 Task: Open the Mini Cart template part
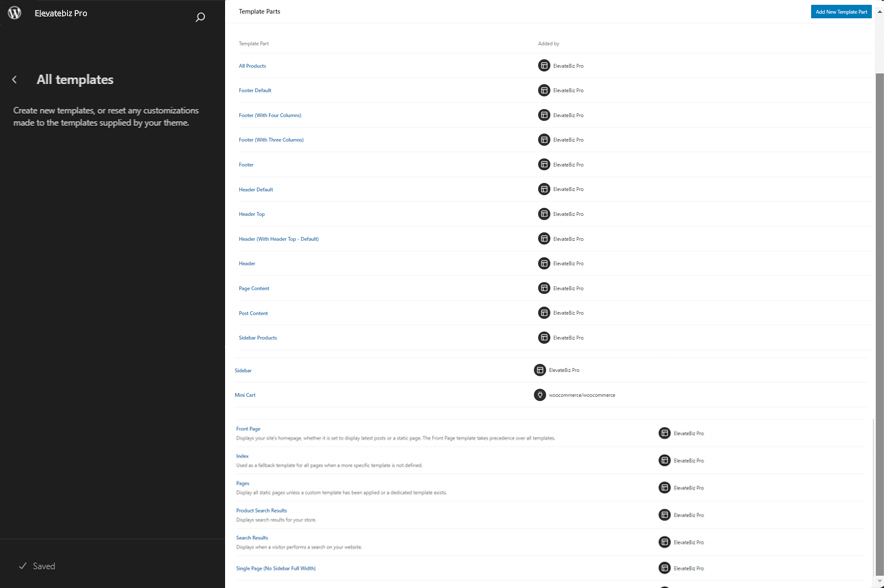245,395
